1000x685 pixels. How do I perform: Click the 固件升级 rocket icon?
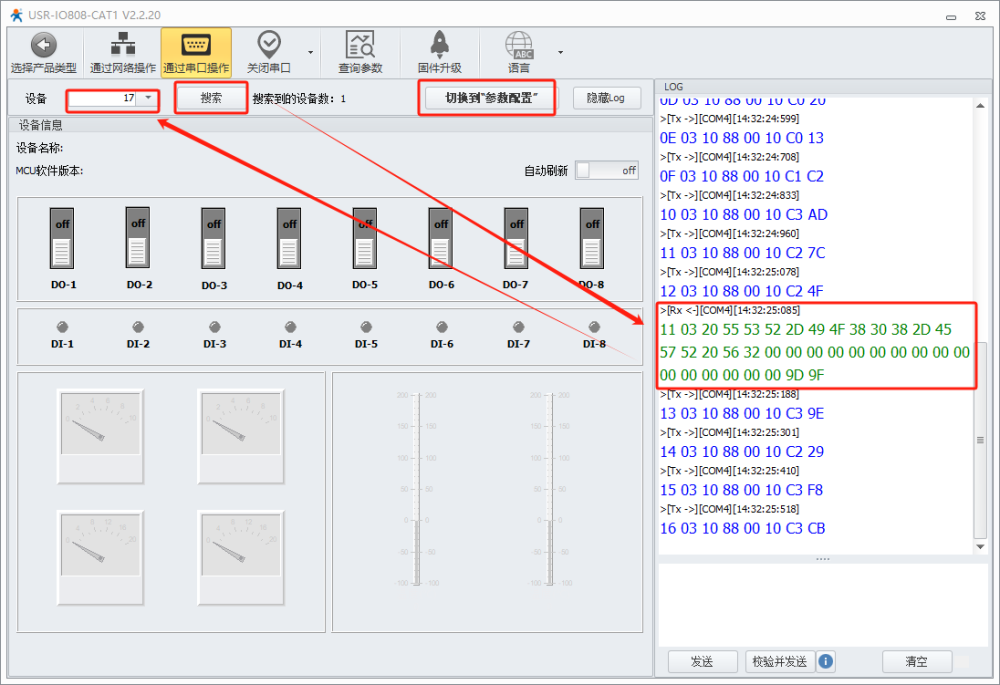439,45
